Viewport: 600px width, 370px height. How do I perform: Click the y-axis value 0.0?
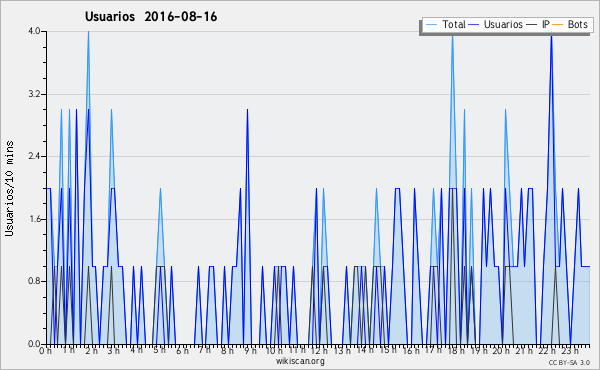[x=34, y=344]
